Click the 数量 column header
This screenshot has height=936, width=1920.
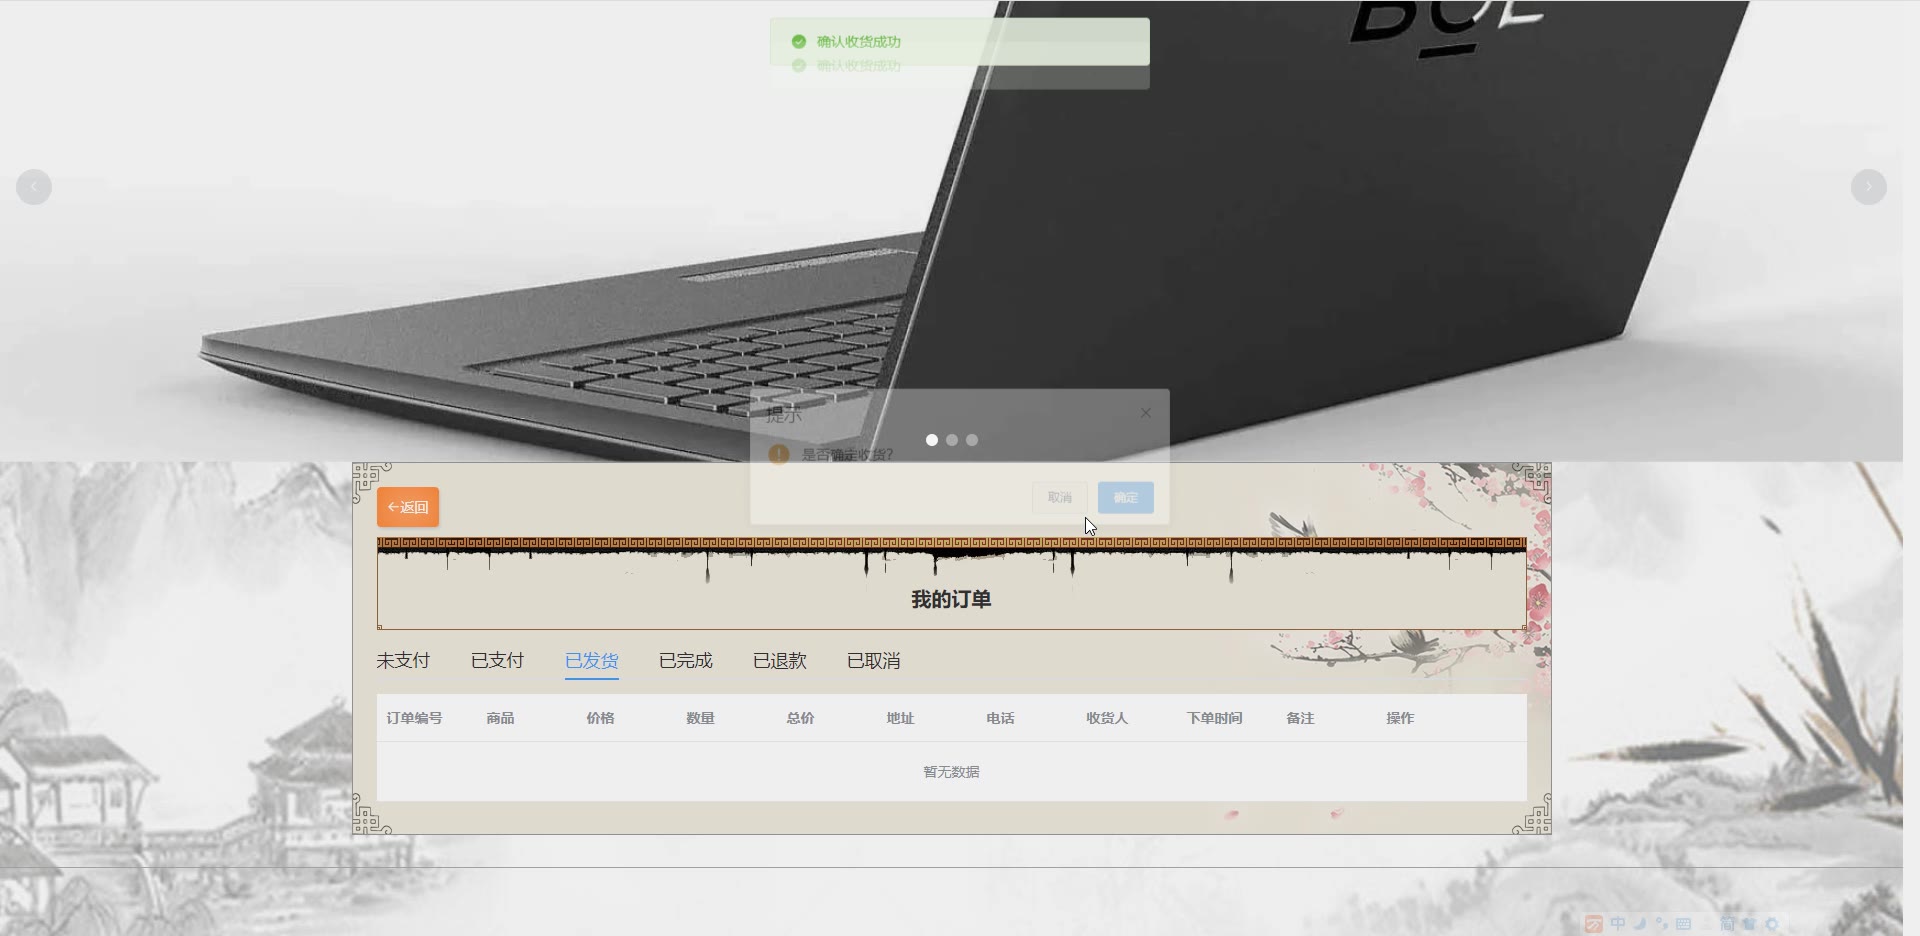[x=700, y=718]
